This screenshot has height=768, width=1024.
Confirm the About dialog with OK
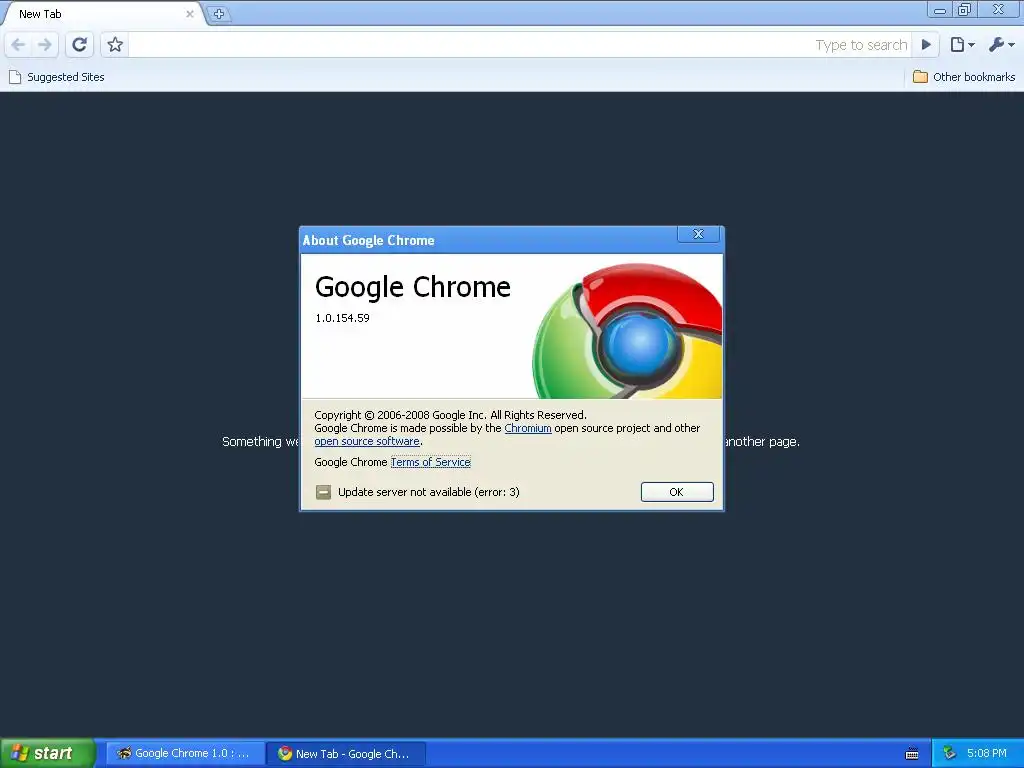pyautogui.click(x=677, y=492)
